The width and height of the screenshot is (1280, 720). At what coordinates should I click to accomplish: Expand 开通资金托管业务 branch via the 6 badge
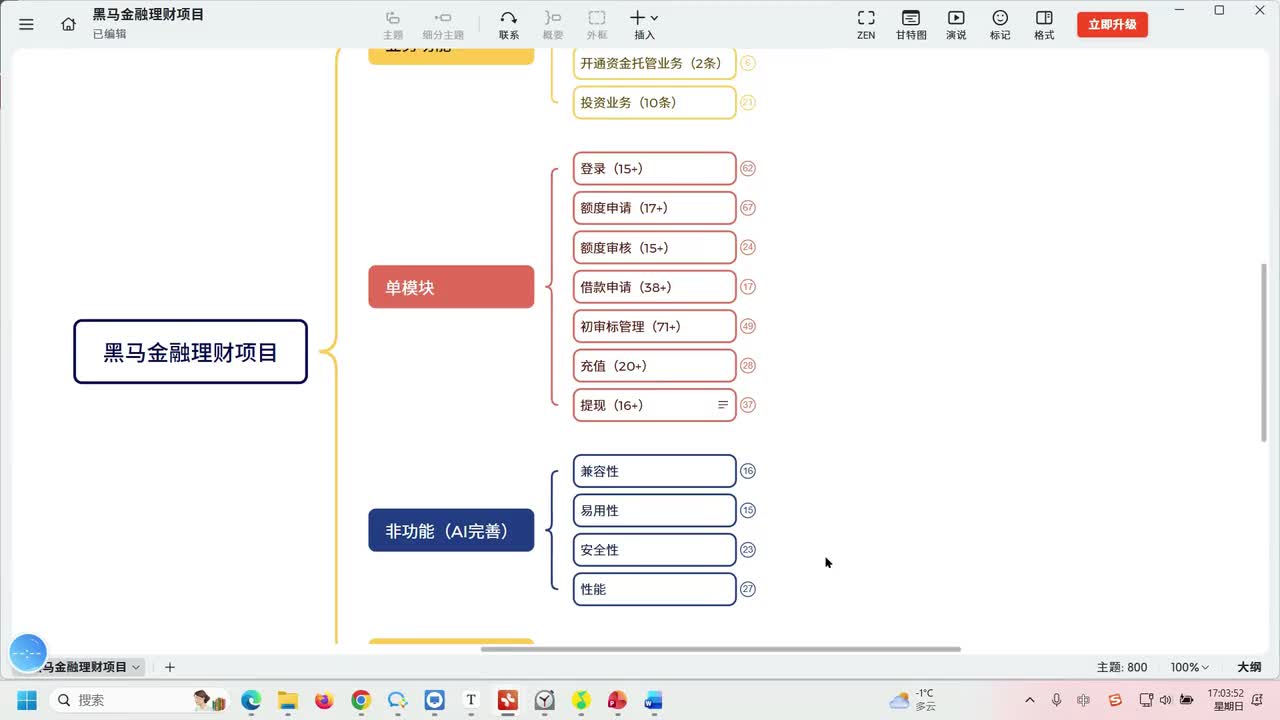coord(748,63)
